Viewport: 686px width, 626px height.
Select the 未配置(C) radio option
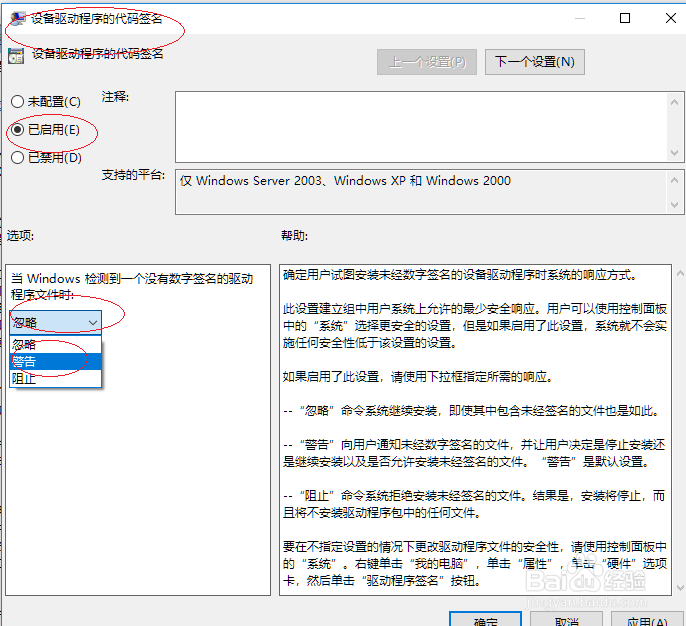coord(46,101)
